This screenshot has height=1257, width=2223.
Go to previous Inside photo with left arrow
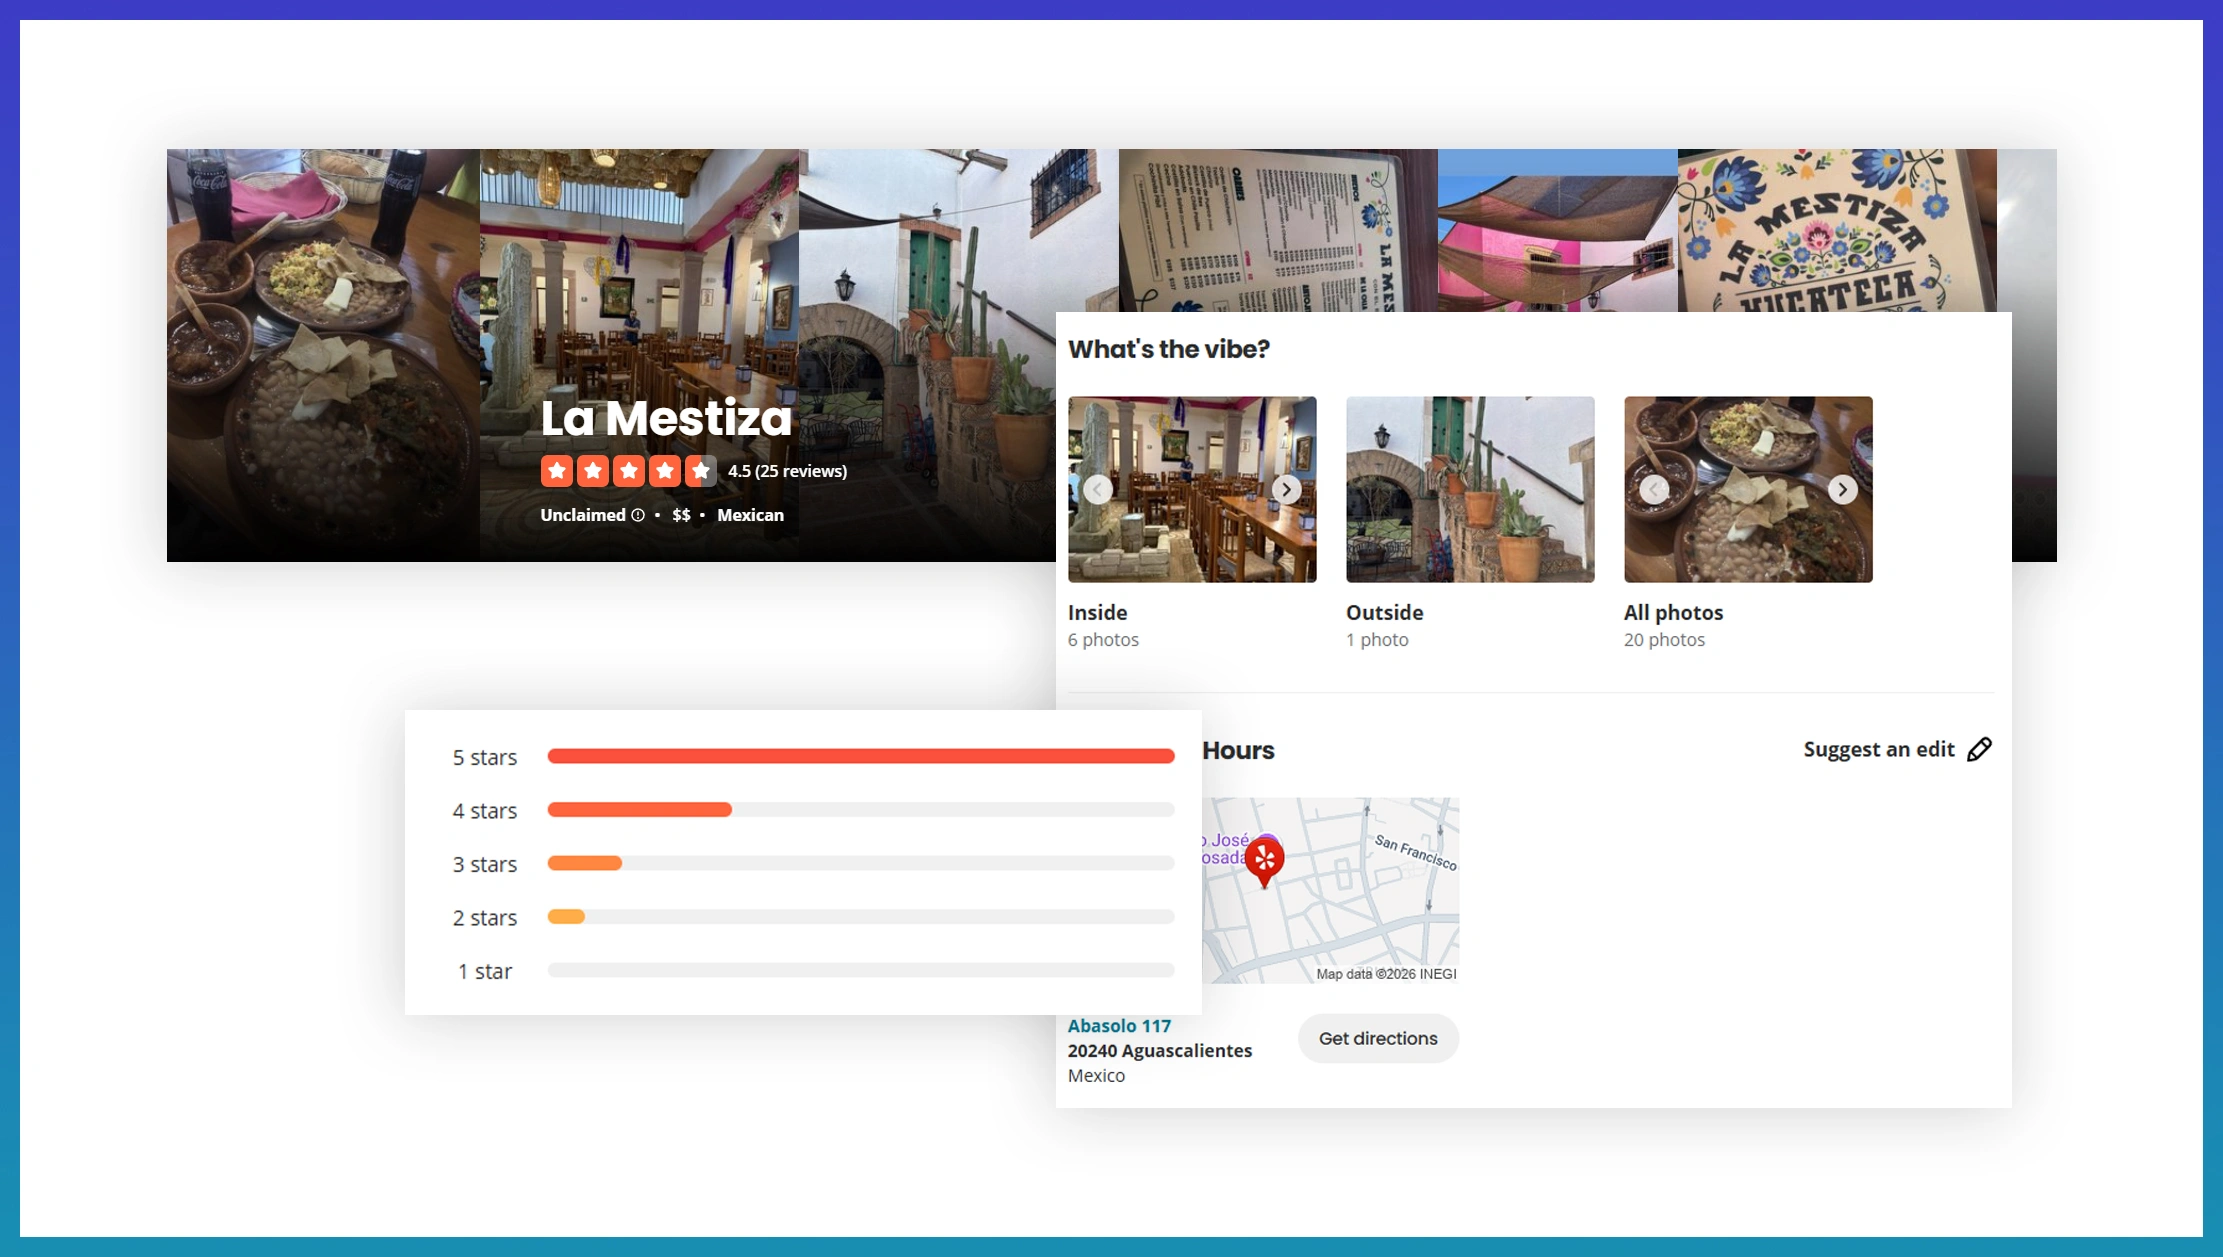pyautogui.click(x=1098, y=489)
